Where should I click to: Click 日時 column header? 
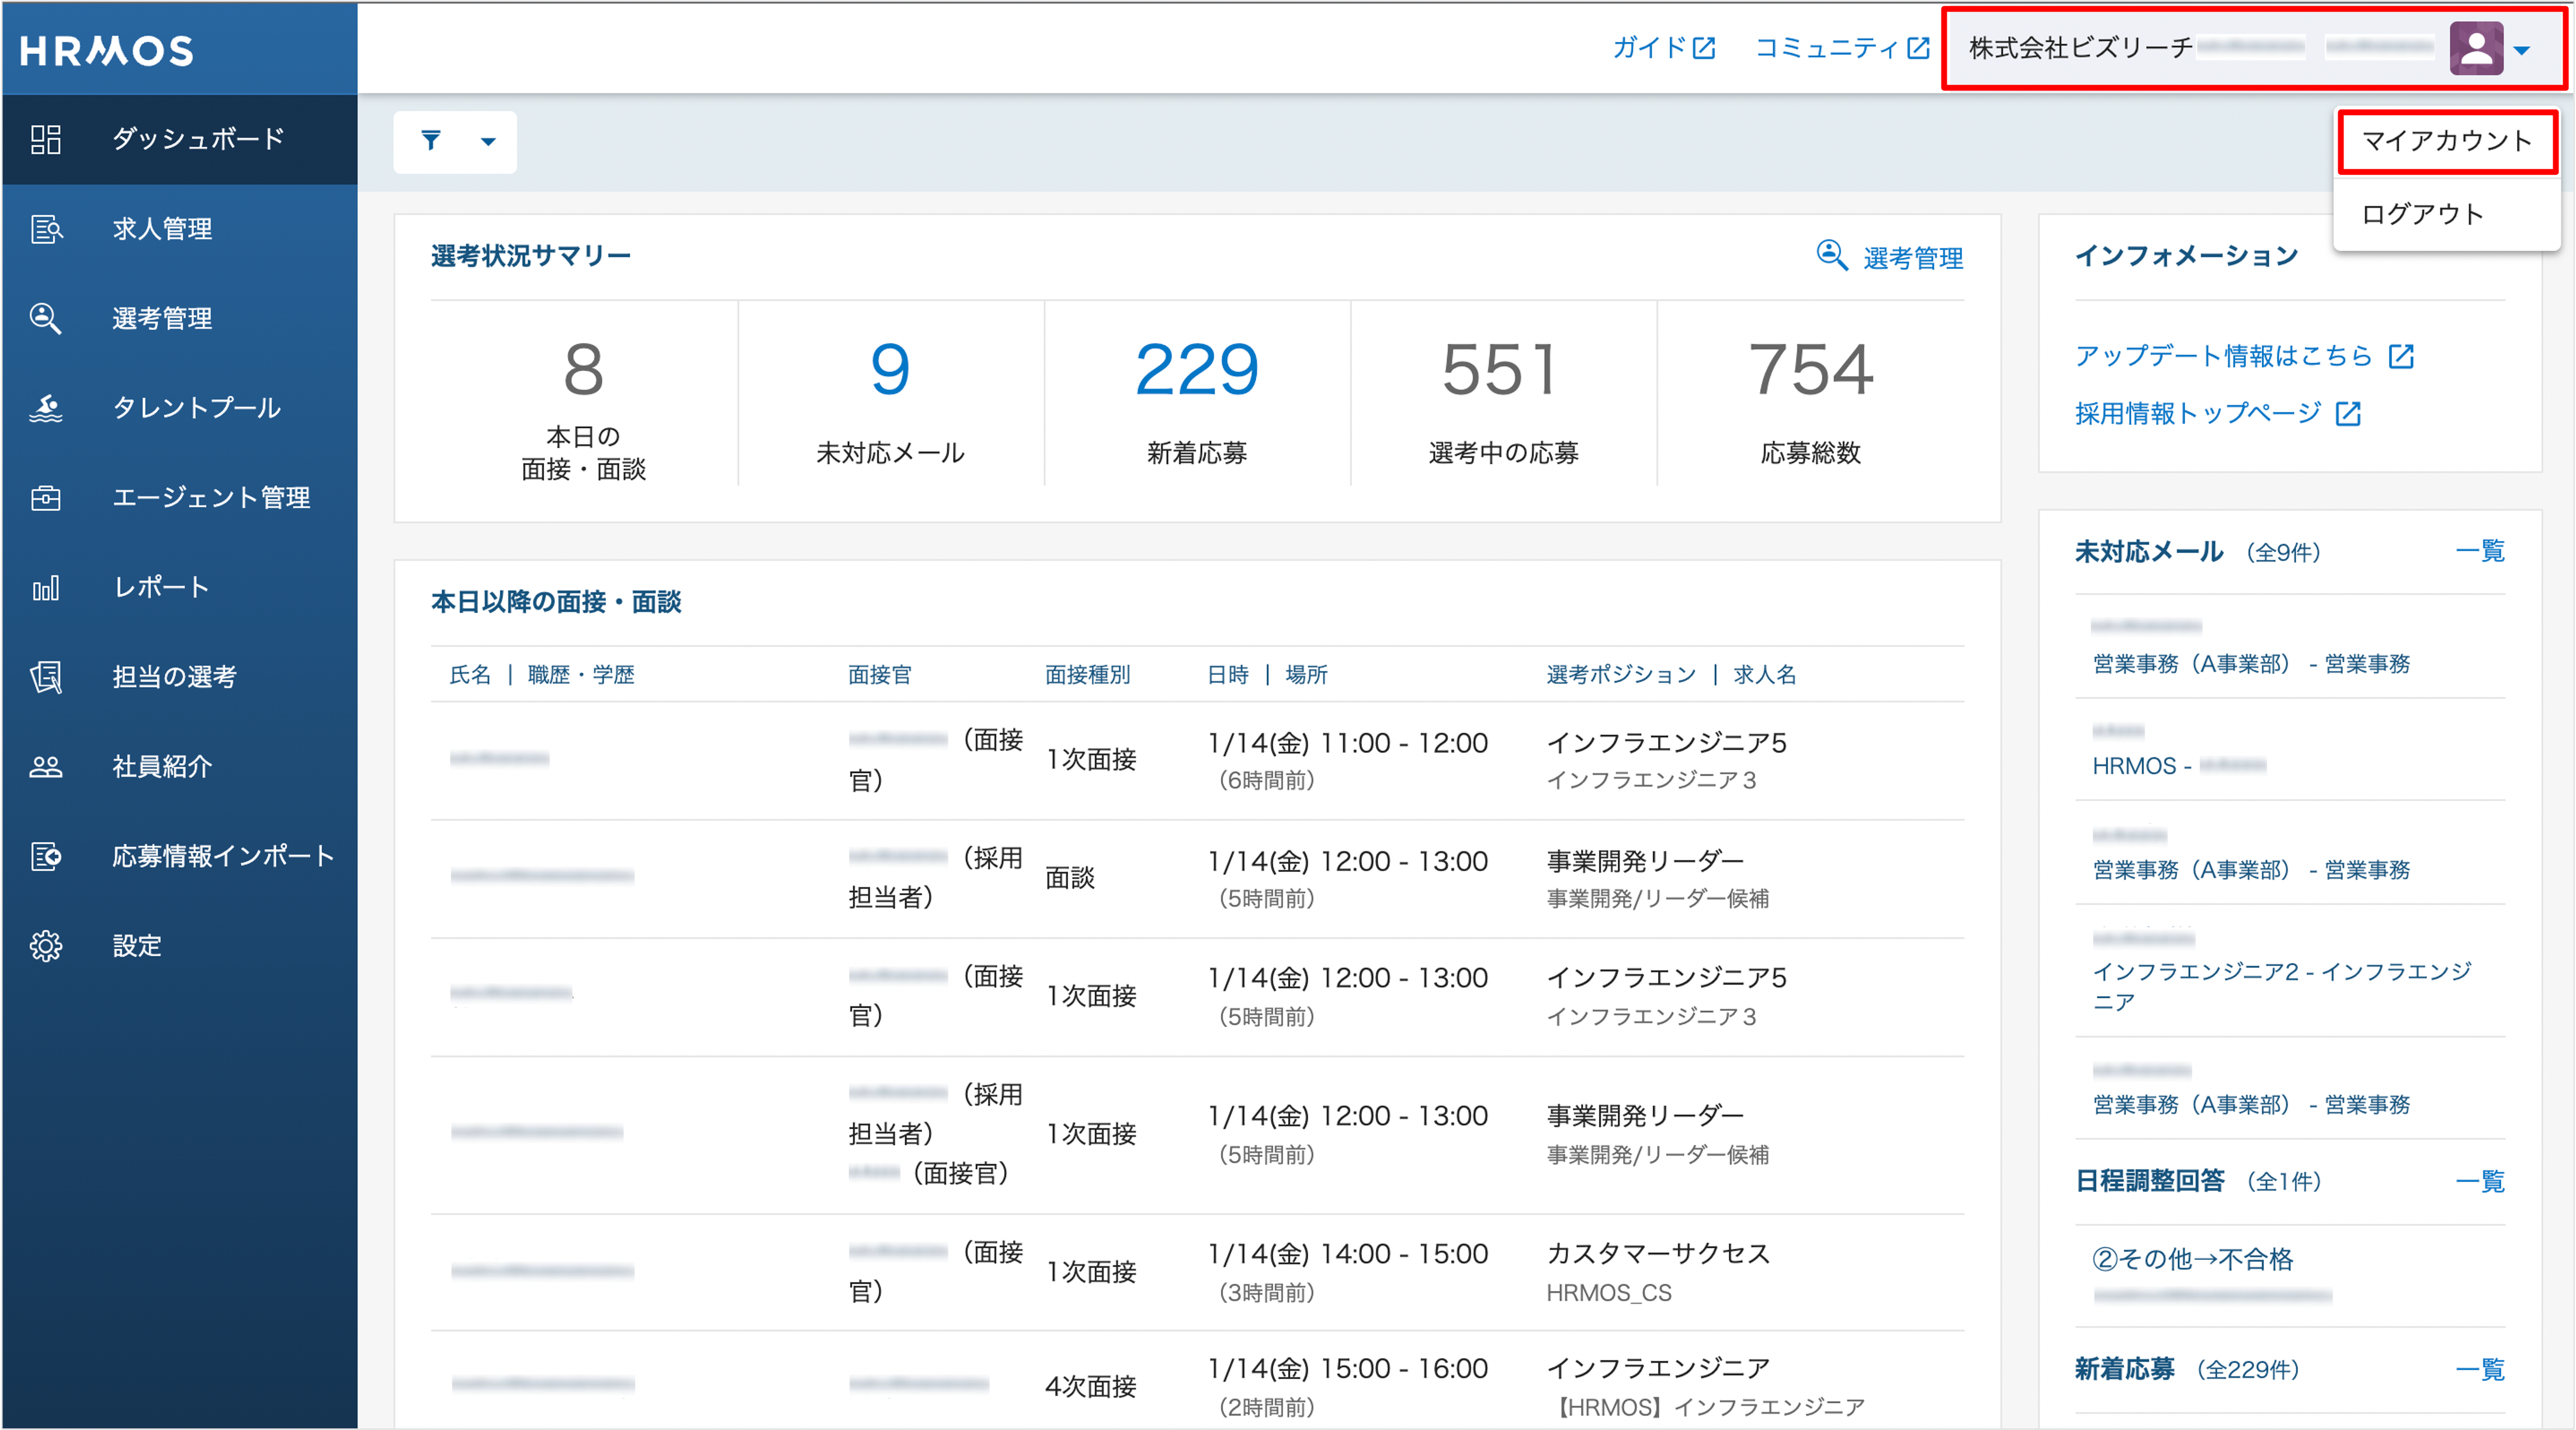pos(1228,675)
